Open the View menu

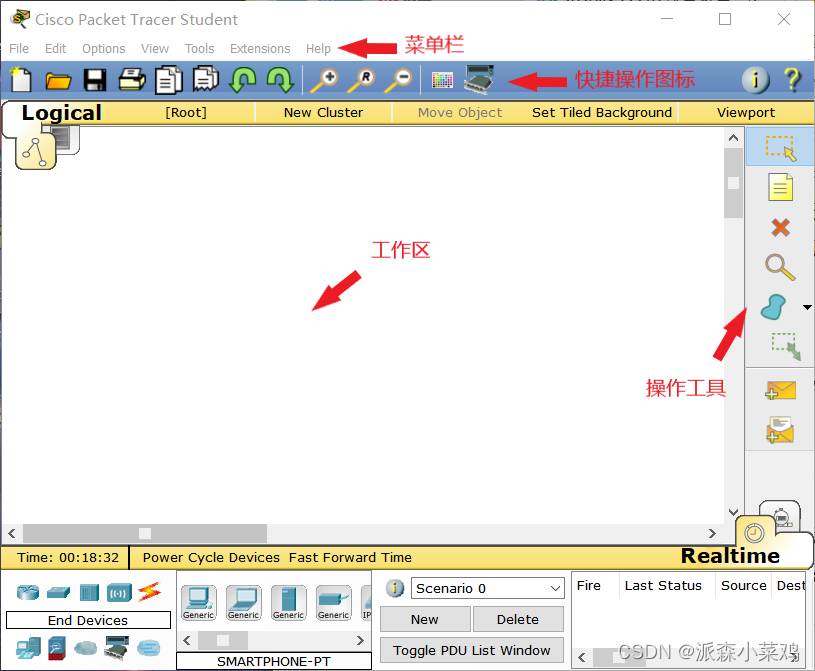[155, 48]
